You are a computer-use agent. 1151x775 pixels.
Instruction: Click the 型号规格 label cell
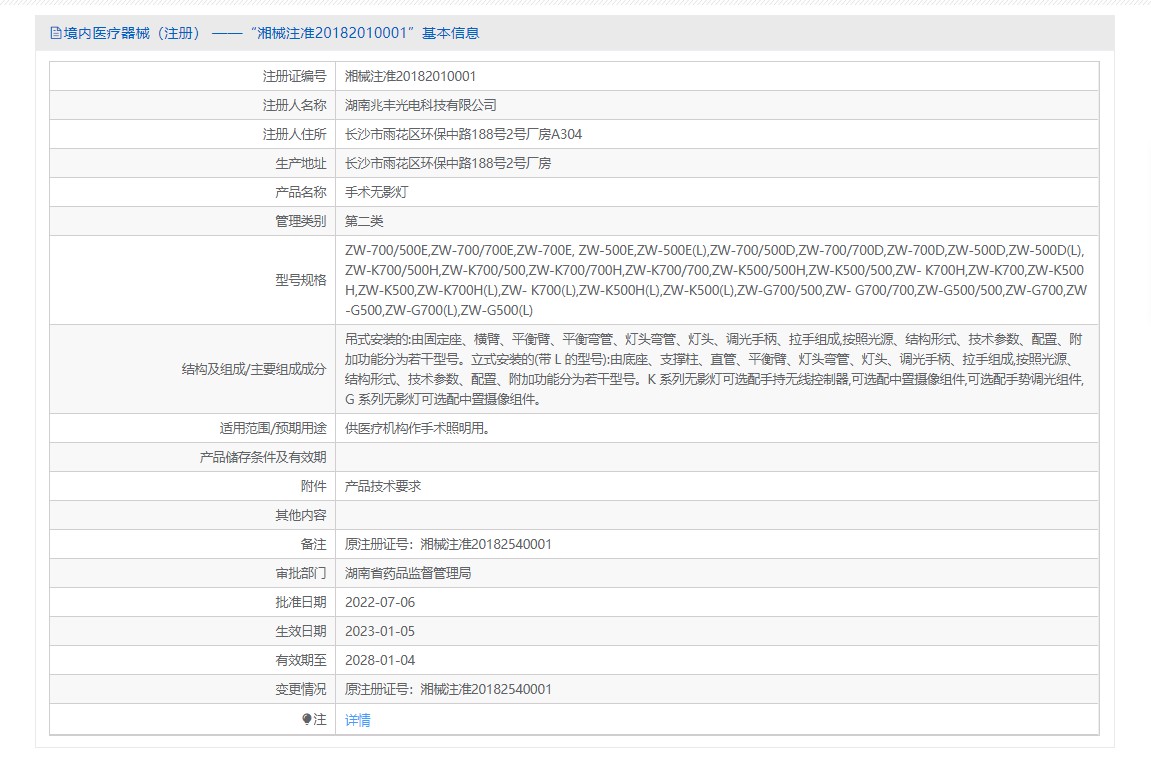[192, 280]
